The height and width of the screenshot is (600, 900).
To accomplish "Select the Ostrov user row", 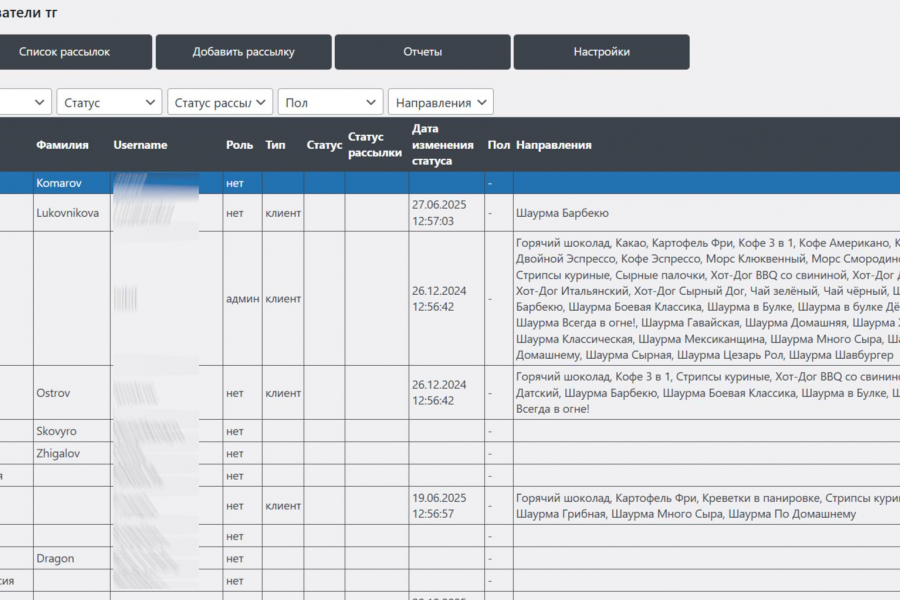I will click(450, 393).
